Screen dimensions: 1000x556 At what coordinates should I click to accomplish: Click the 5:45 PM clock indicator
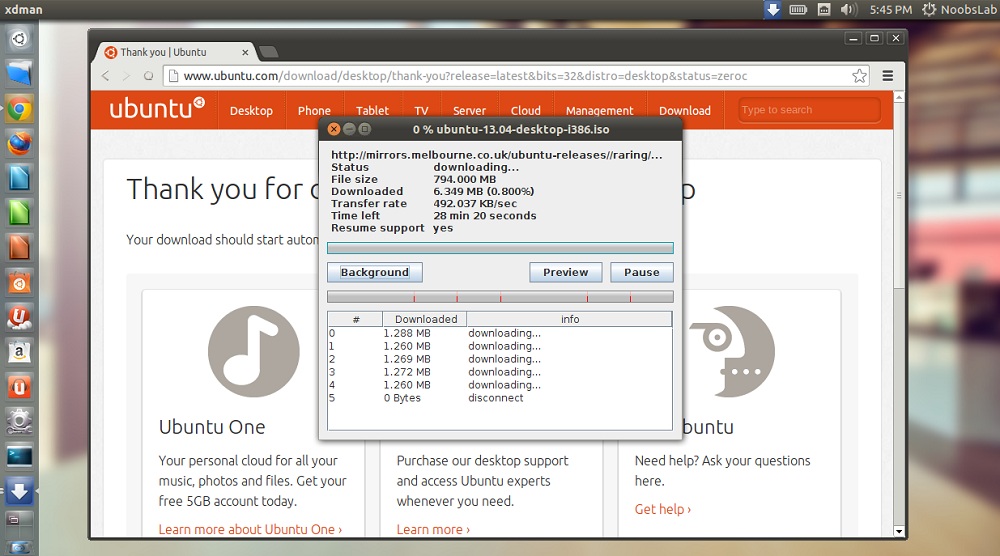890,10
